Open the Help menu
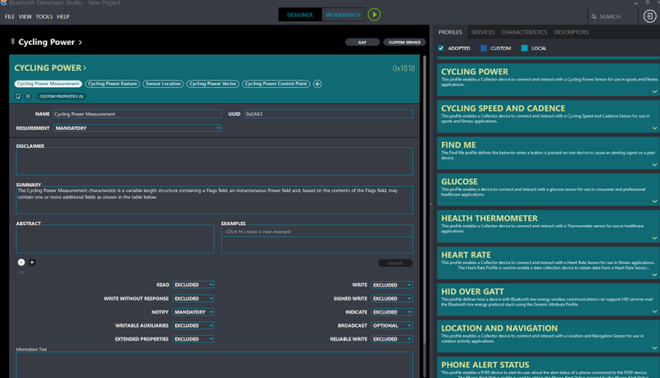This screenshot has width=660, height=378. 63,17
